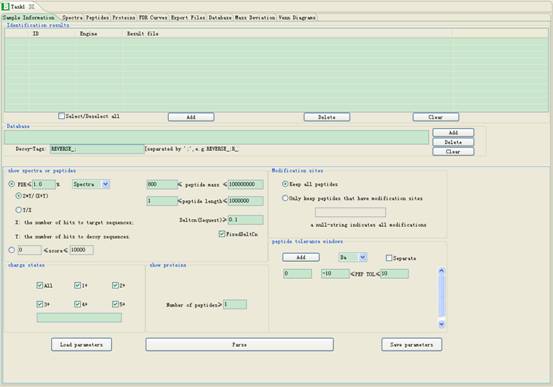Click the FDR percentage value field
The image size is (553, 387).
tap(44, 184)
